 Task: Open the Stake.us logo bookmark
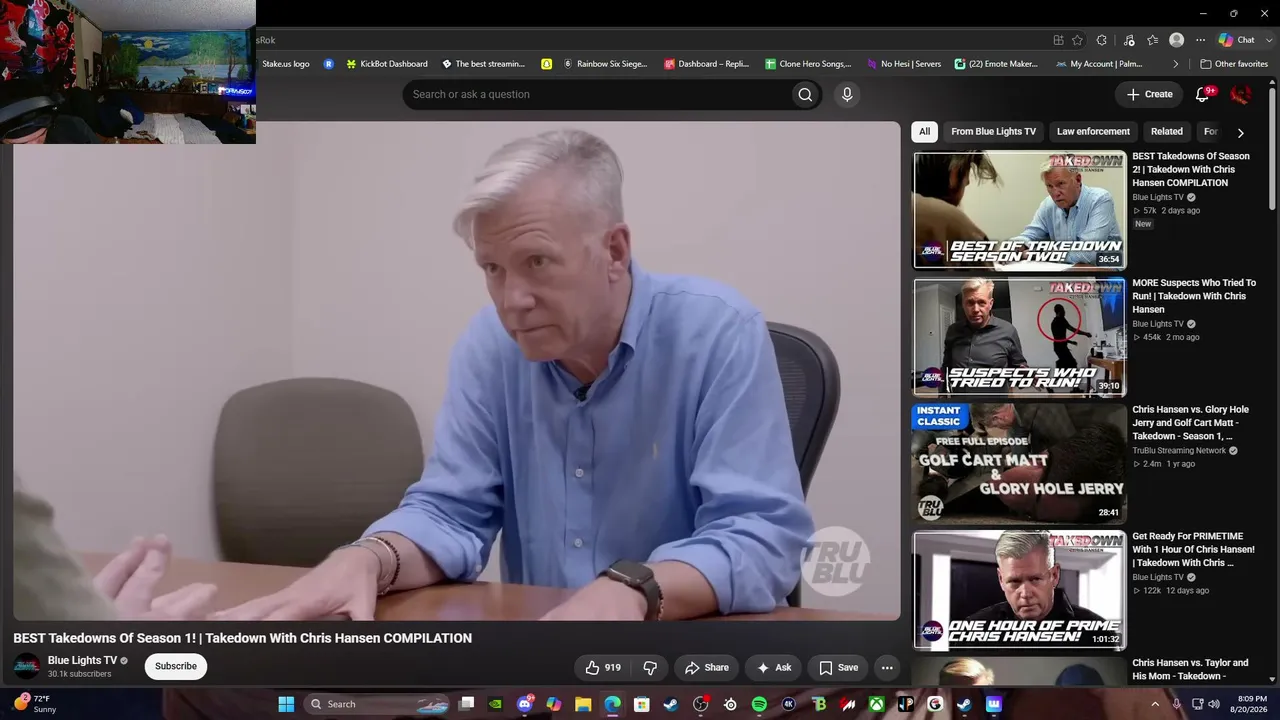click(286, 64)
